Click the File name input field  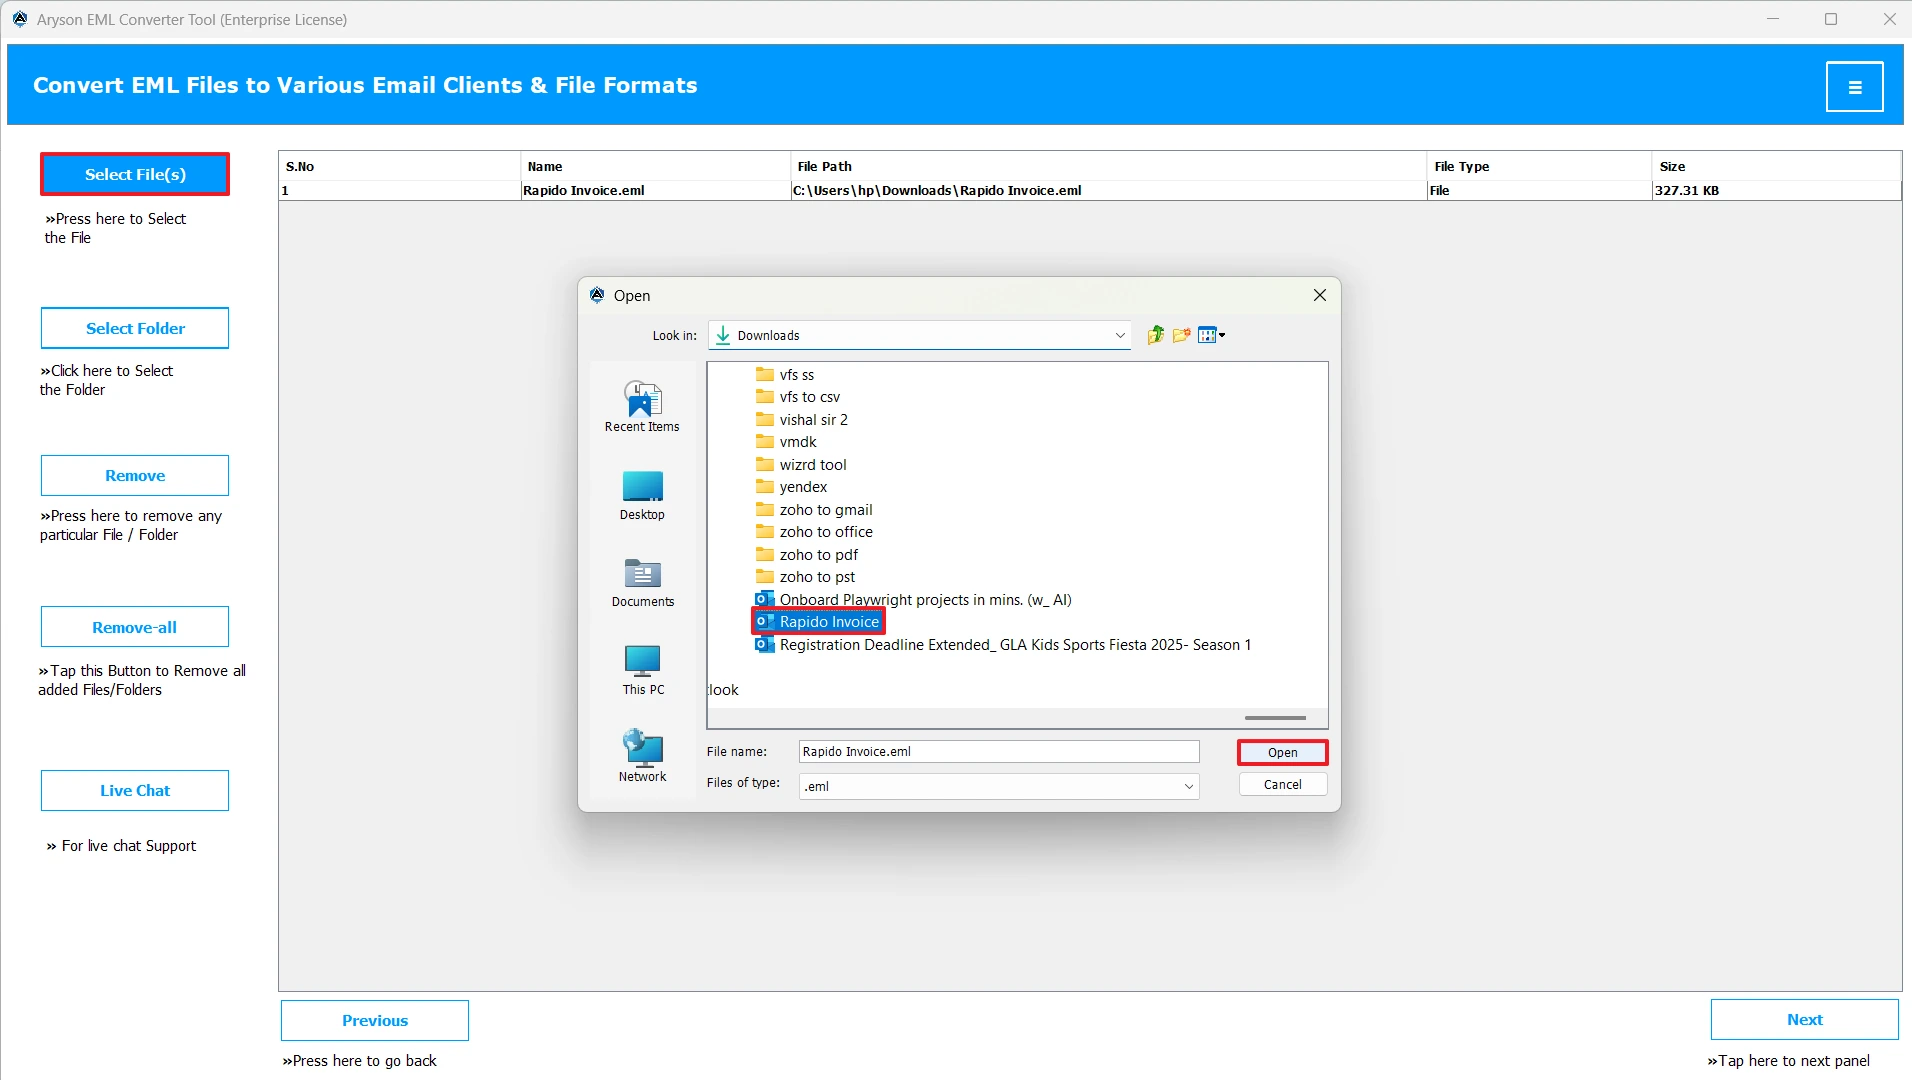click(998, 752)
